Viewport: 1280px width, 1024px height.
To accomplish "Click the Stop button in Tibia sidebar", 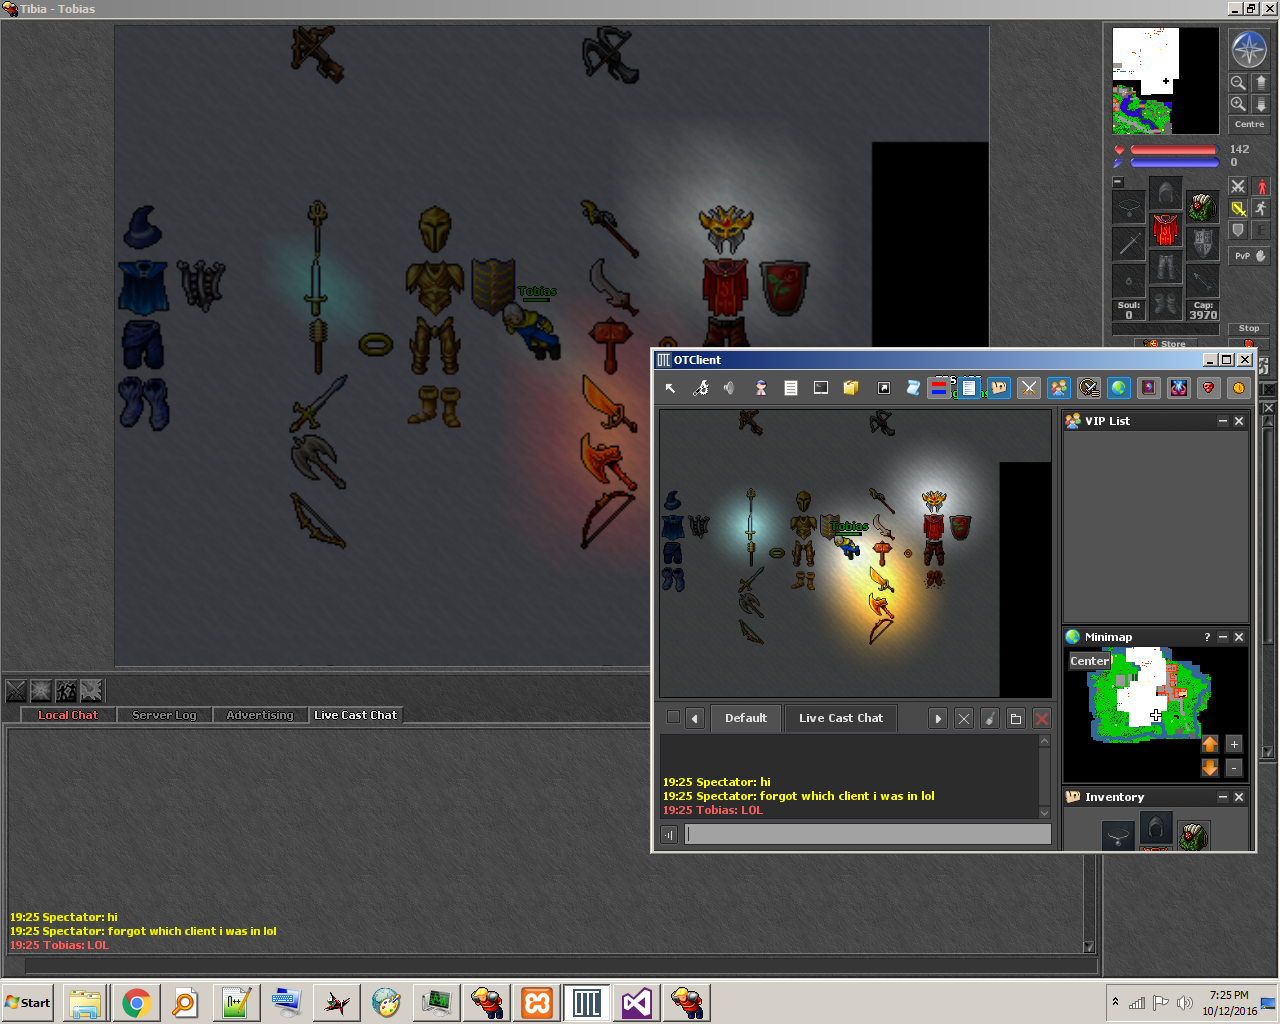I will [1249, 328].
